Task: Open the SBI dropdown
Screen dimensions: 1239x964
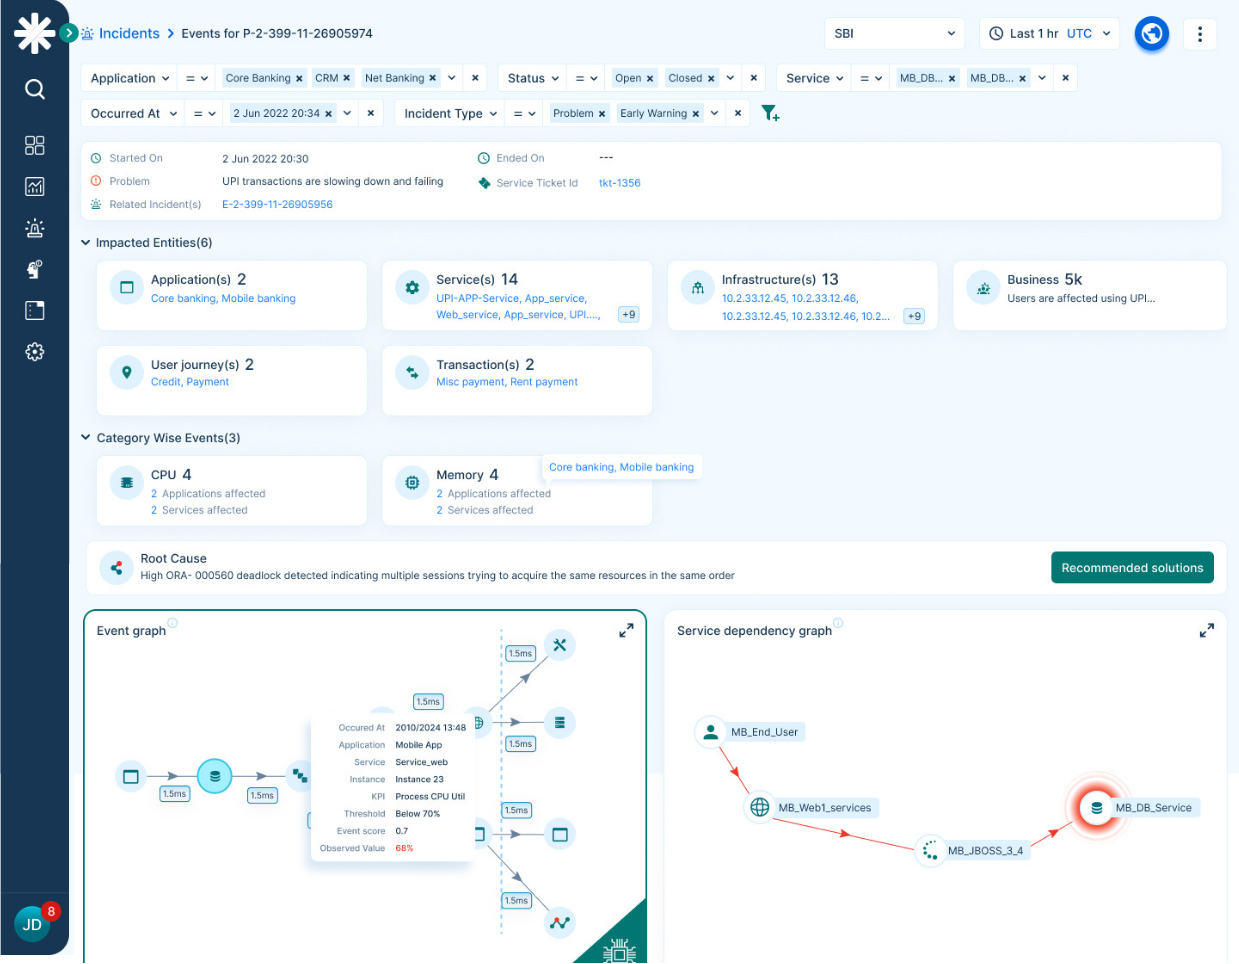Action: tap(894, 34)
